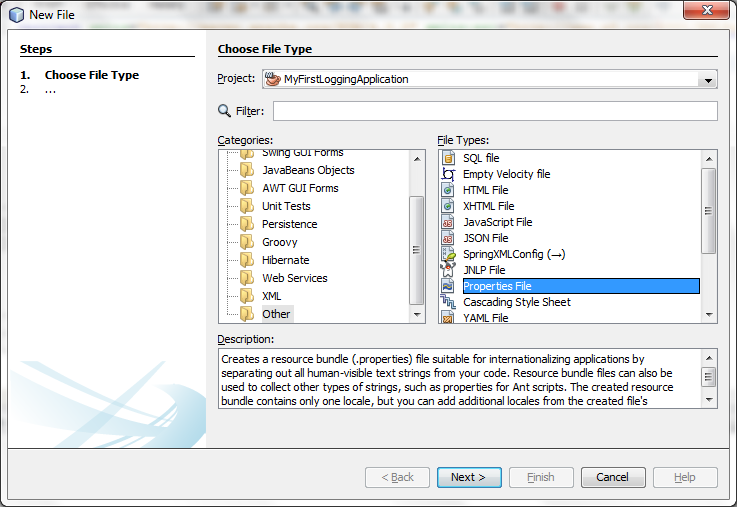Click the Cancel button
The image size is (737, 507).
tap(613, 477)
